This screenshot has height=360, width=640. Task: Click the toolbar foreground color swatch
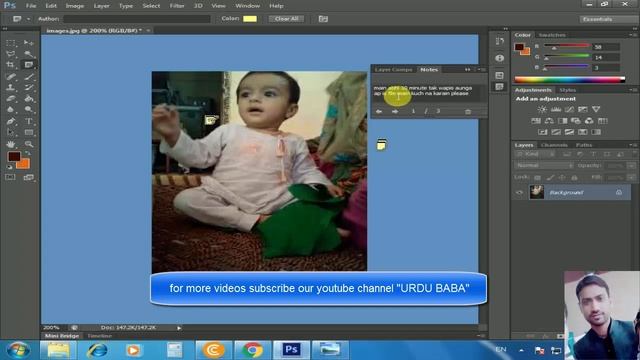click(x=13, y=157)
